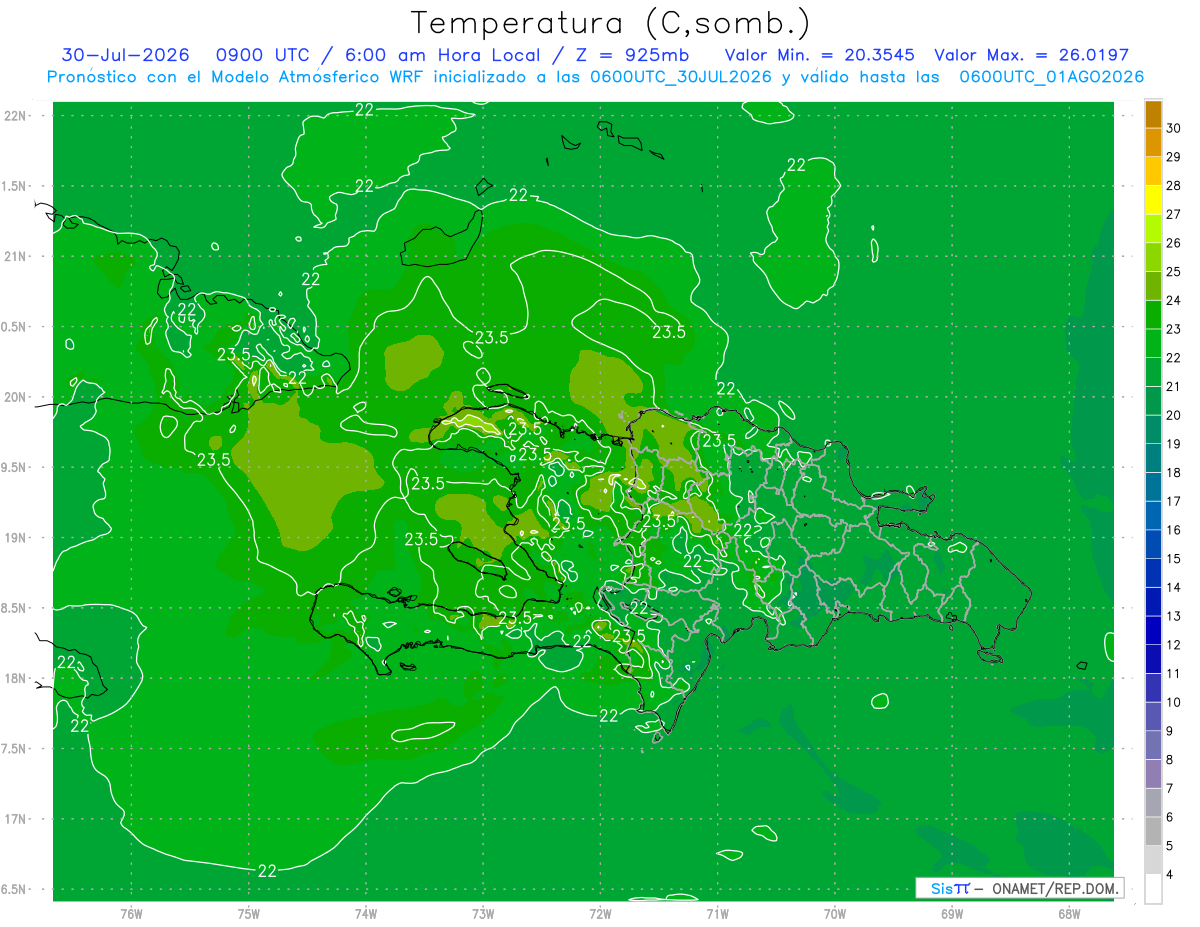Click the "73W" longitude axis label
The image size is (1200, 927).
click(483, 913)
